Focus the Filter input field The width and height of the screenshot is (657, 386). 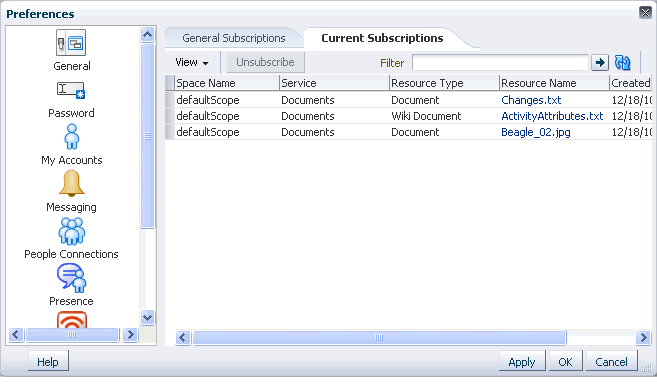click(x=500, y=63)
